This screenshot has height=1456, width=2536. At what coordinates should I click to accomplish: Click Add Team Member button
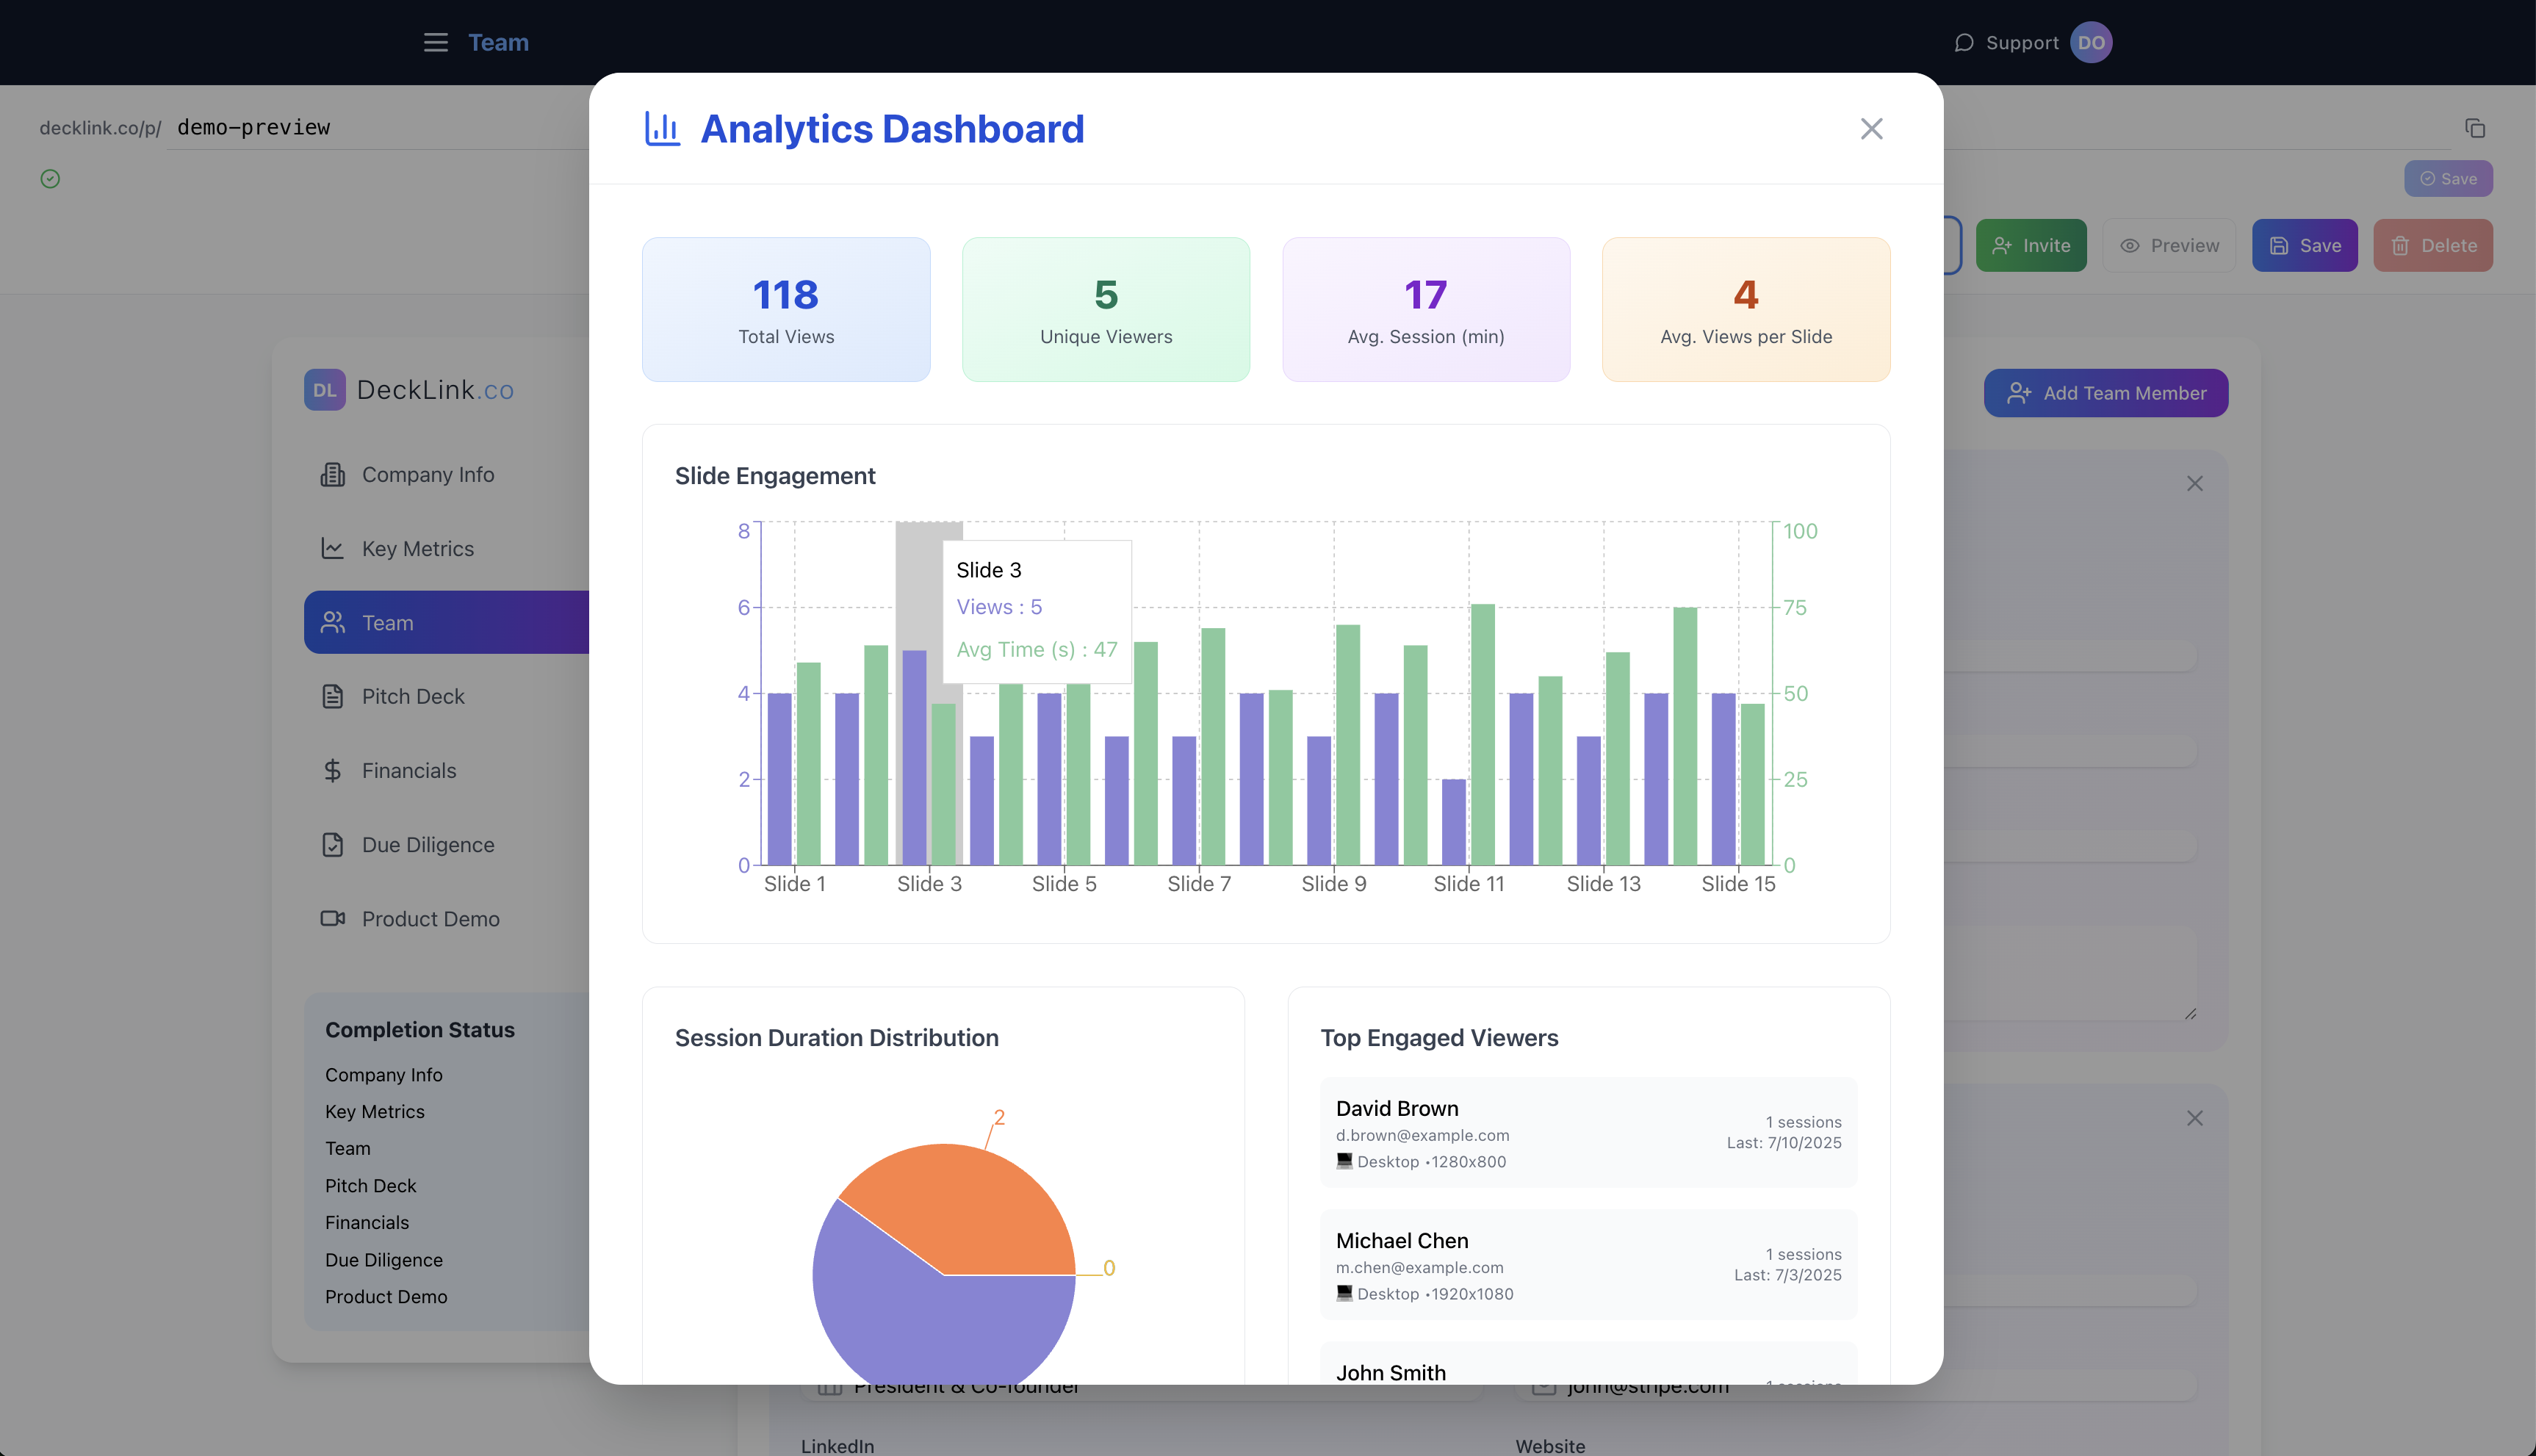pyautogui.click(x=2106, y=393)
